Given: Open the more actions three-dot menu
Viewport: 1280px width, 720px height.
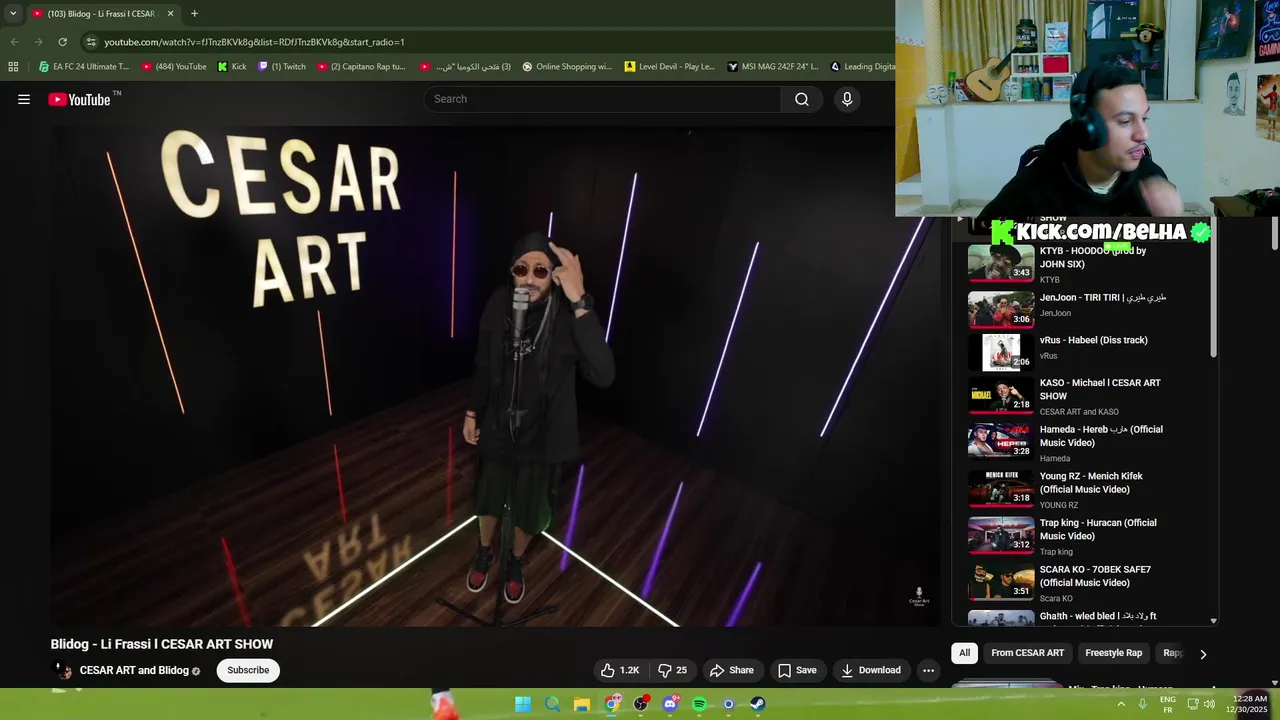Looking at the screenshot, I should [928, 670].
